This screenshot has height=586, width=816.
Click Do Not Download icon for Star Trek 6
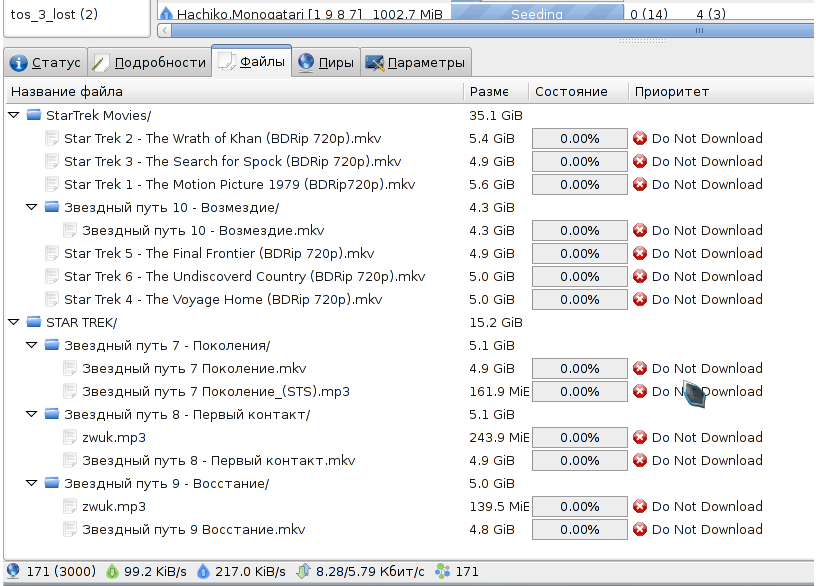(640, 276)
